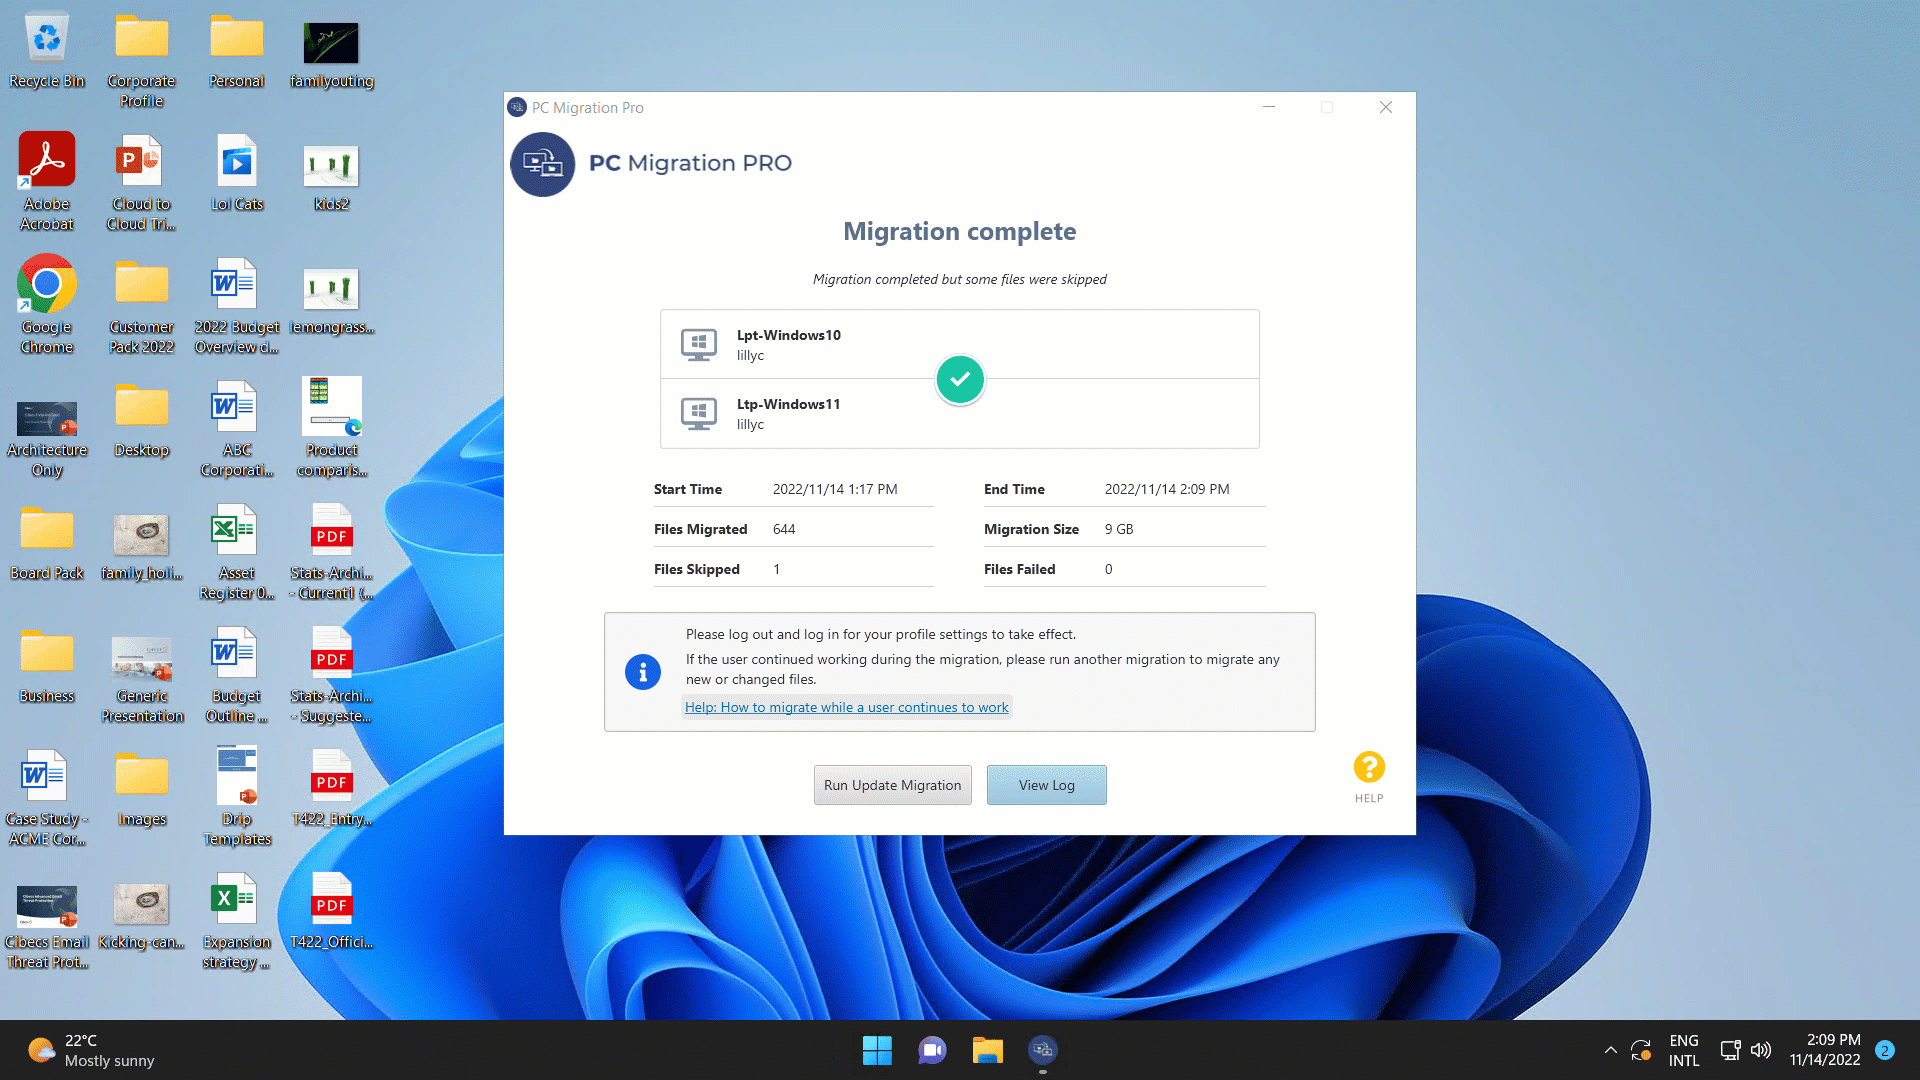Open the volume control in system tray
Image resolution: width=1920 pixels, height=1080 pixels.
coord(1761,1050)
